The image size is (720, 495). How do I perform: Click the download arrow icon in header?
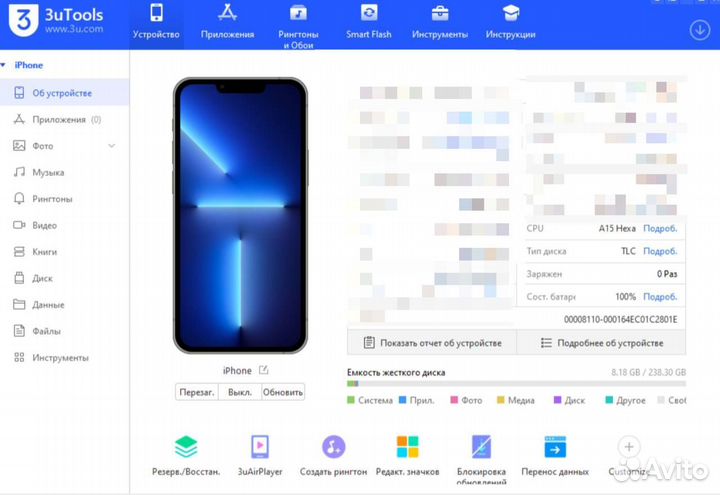click(699, 29)
